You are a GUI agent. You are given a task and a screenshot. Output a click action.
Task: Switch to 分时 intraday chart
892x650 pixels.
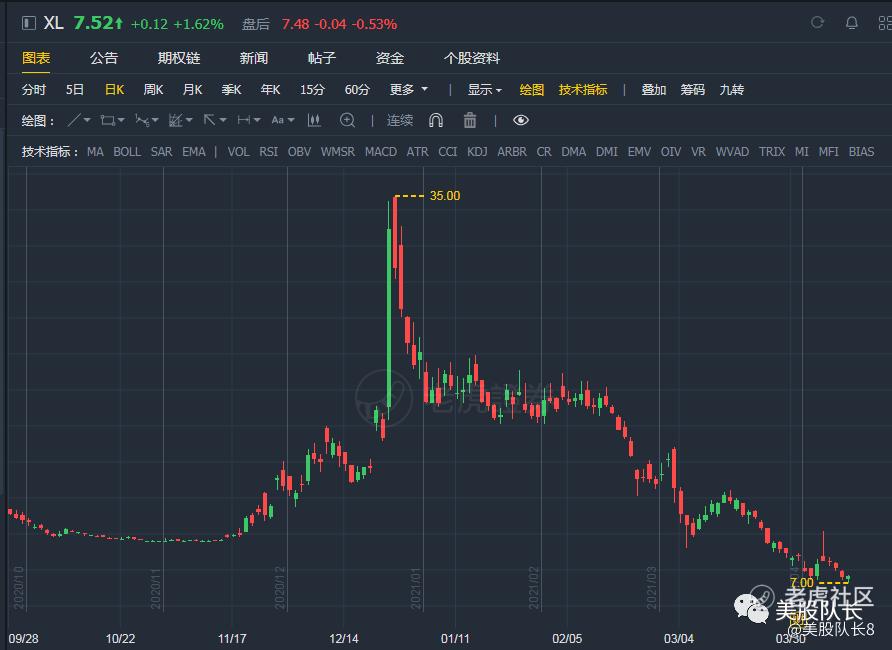tap(34, 90)
